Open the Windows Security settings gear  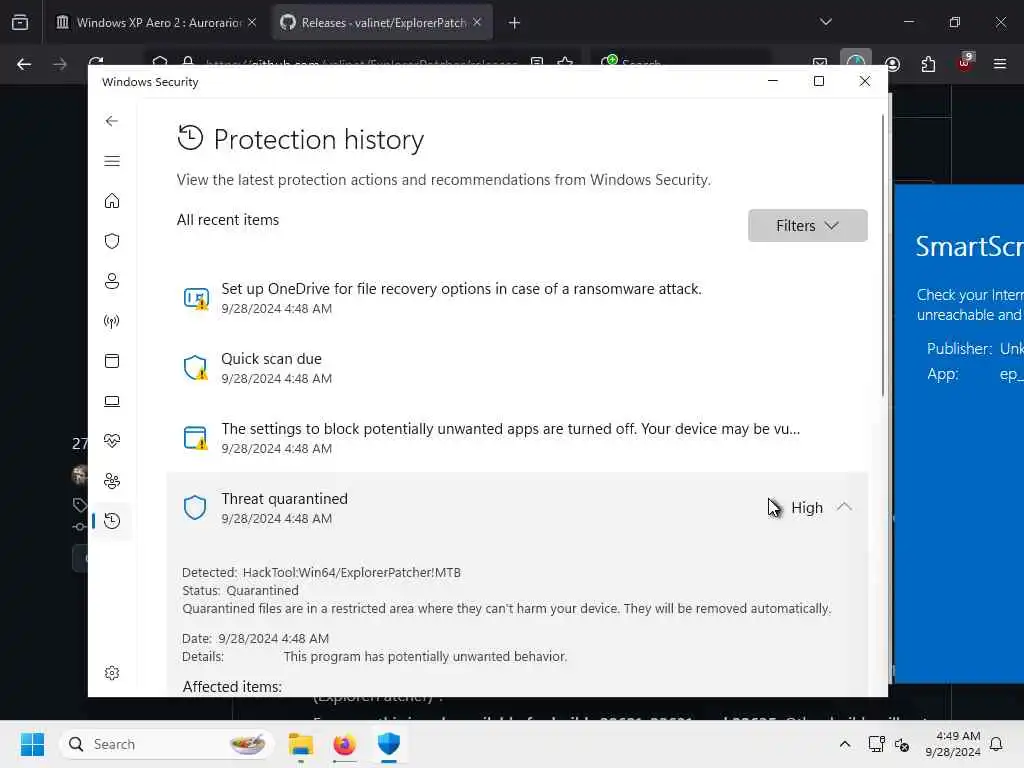coord(112,673)
